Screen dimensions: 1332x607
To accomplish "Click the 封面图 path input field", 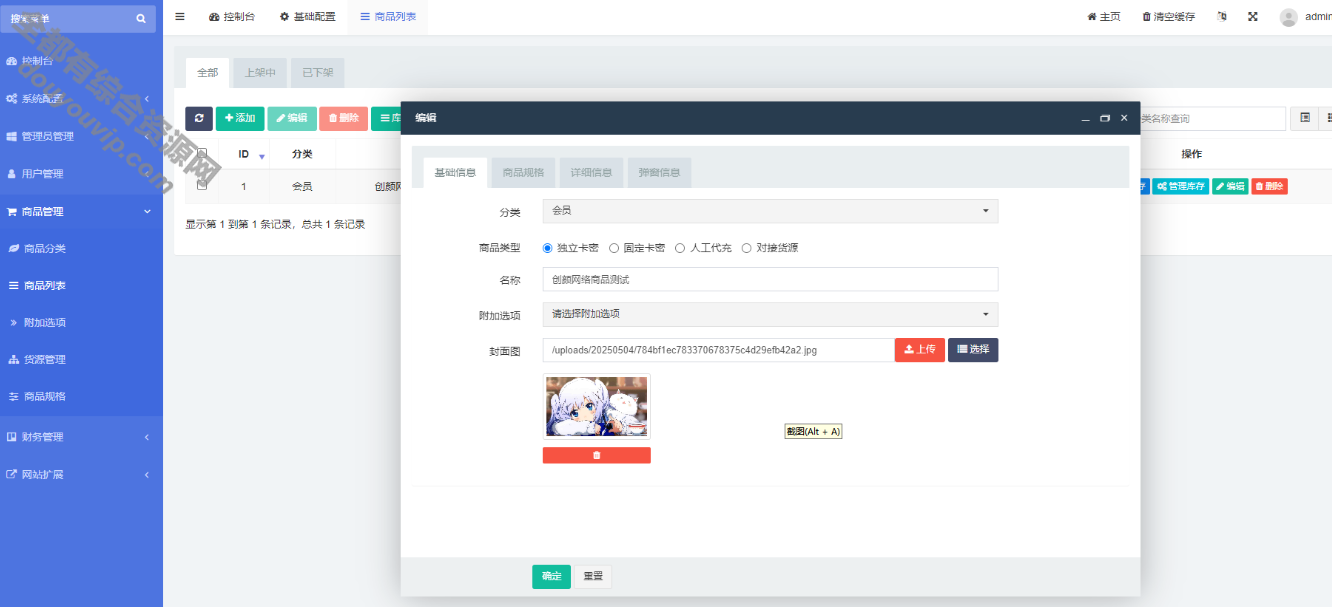I will 718,349.
